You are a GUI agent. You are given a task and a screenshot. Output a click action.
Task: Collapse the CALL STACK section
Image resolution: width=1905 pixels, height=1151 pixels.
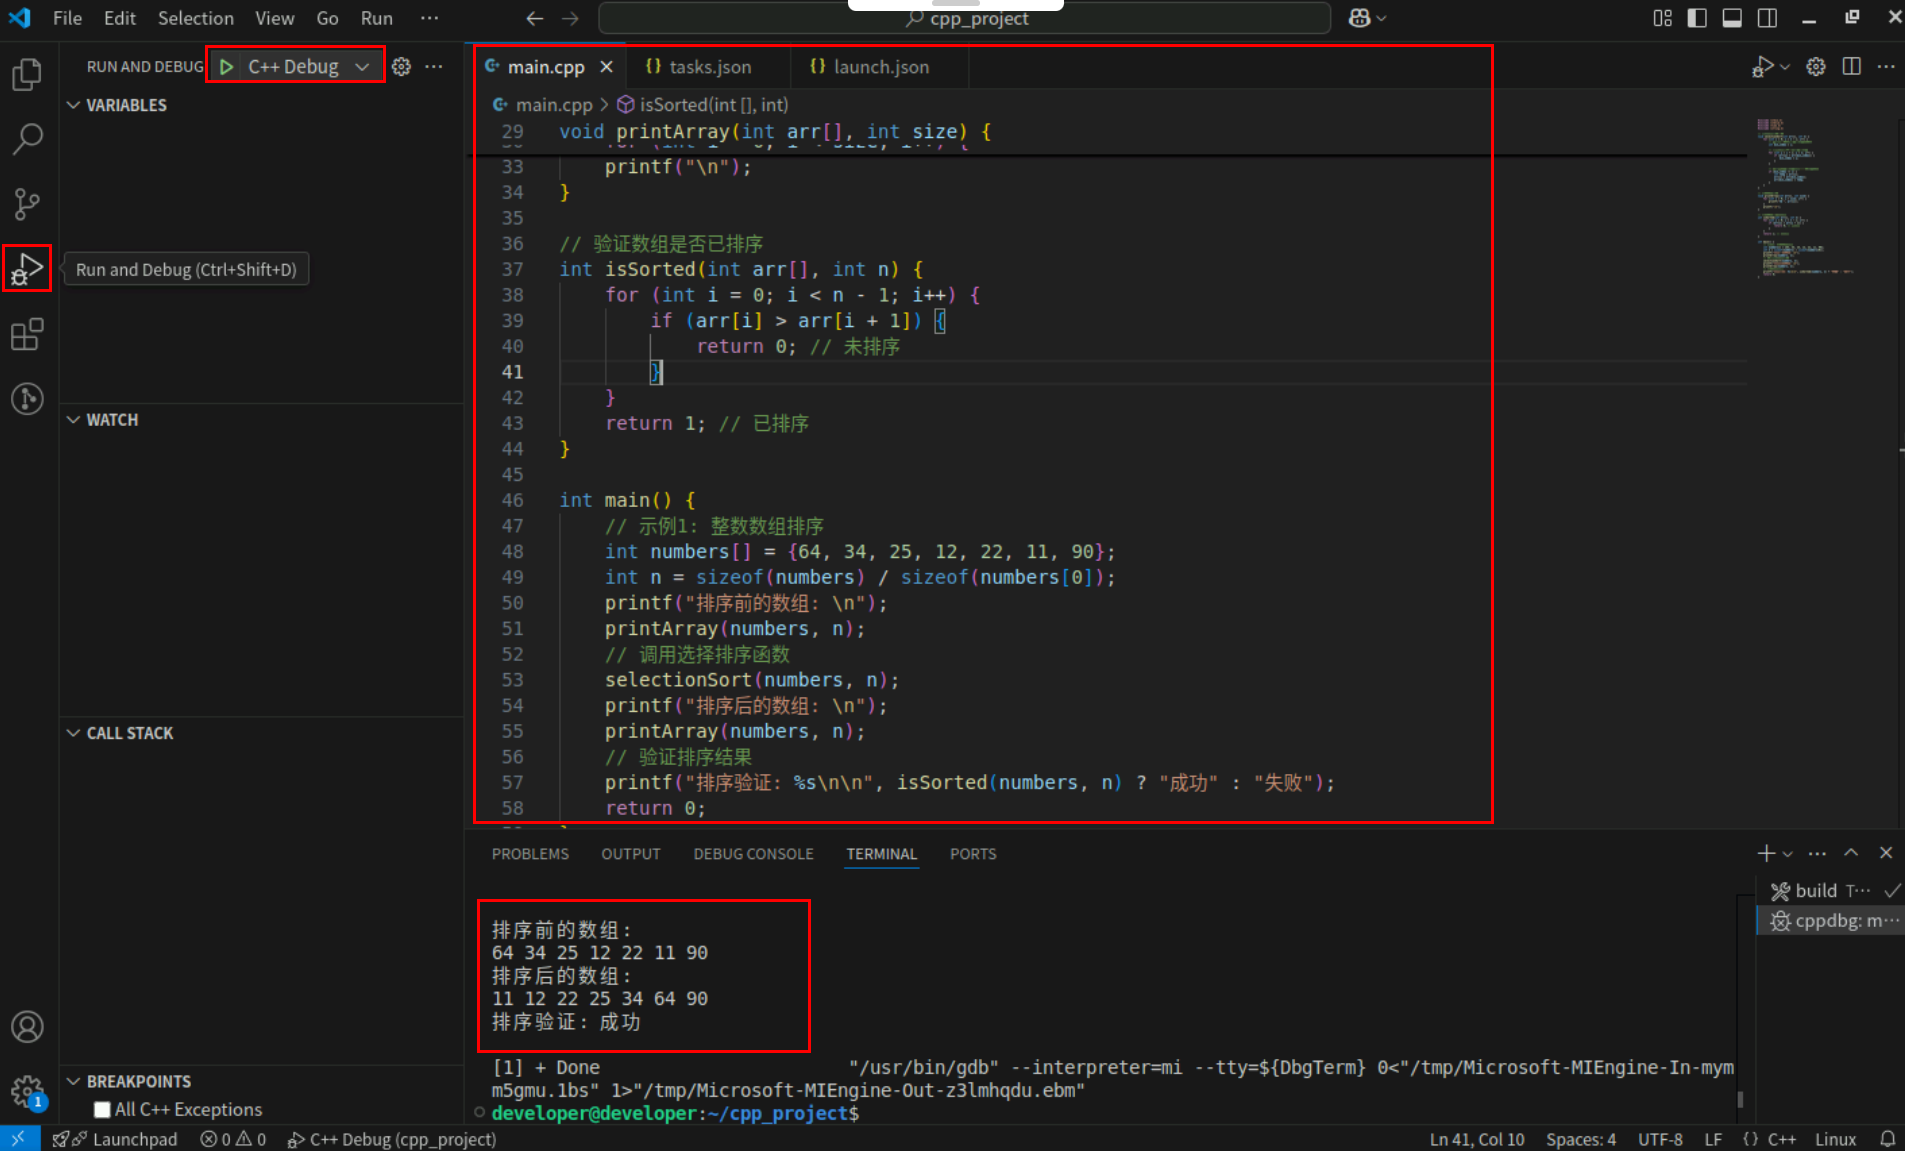(73, 733)
